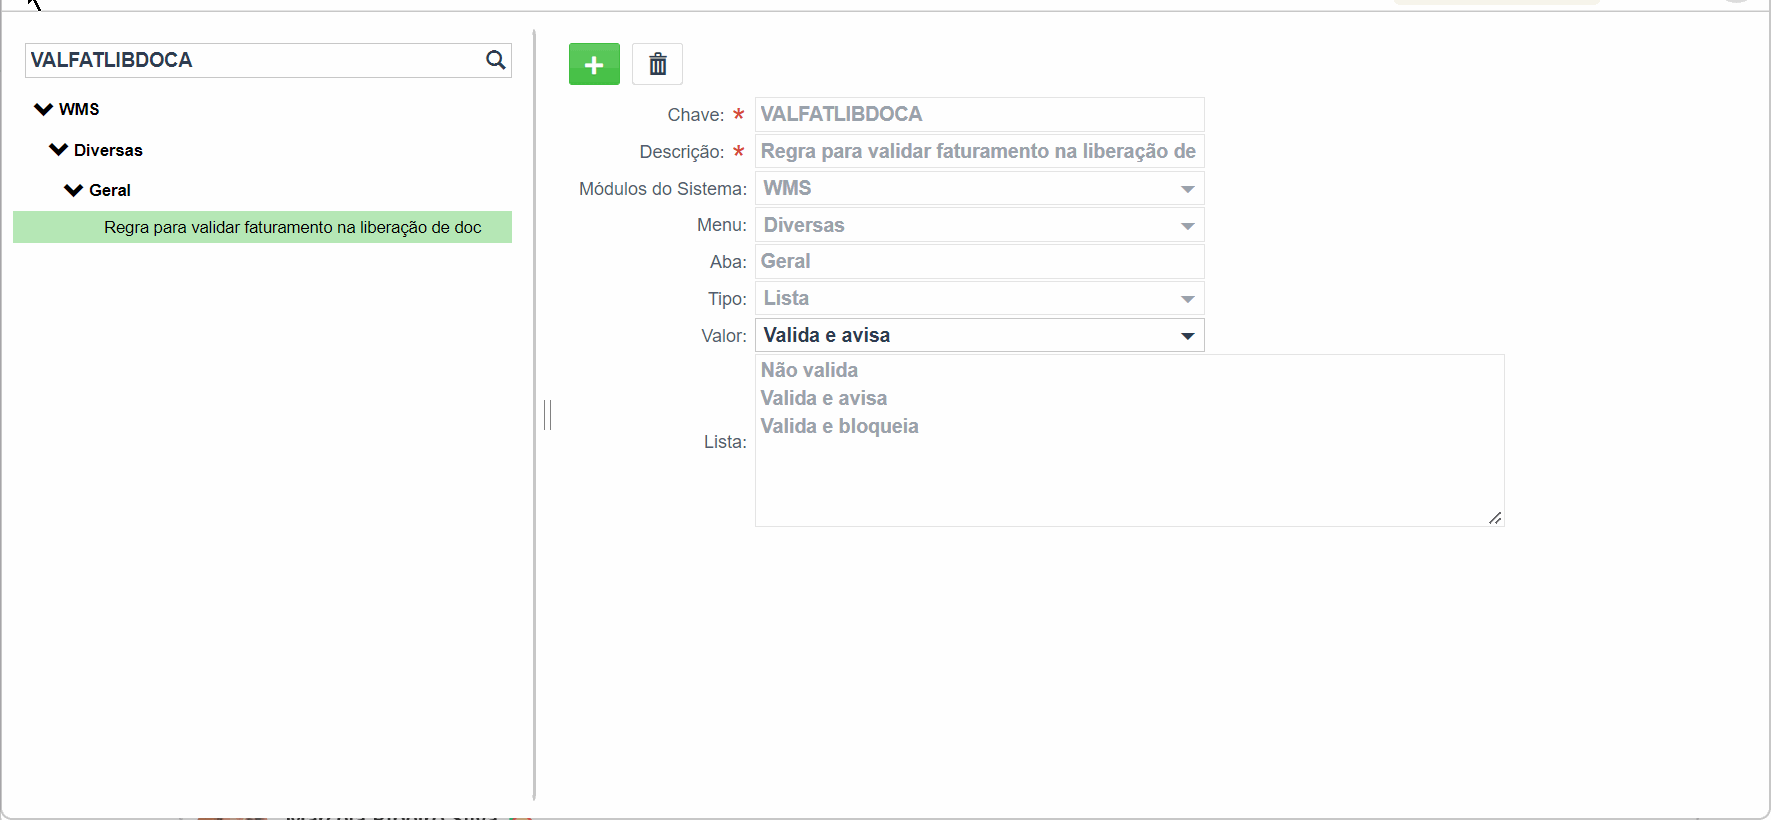Collapse the WMS tree node
The width and height of the screenshot is (1771, 820).
[43, 109]
